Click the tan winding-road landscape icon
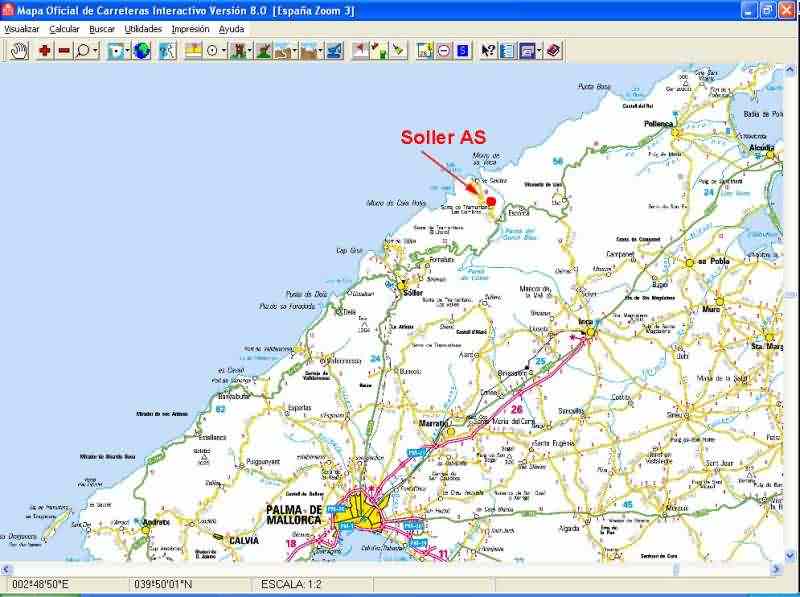800x597 pixels. 282,51
